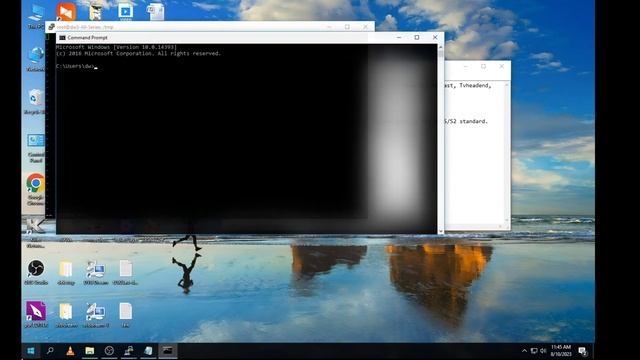Select the This PC desktop icon
This screenshot has width=640, height=360.
pos(36,16)
